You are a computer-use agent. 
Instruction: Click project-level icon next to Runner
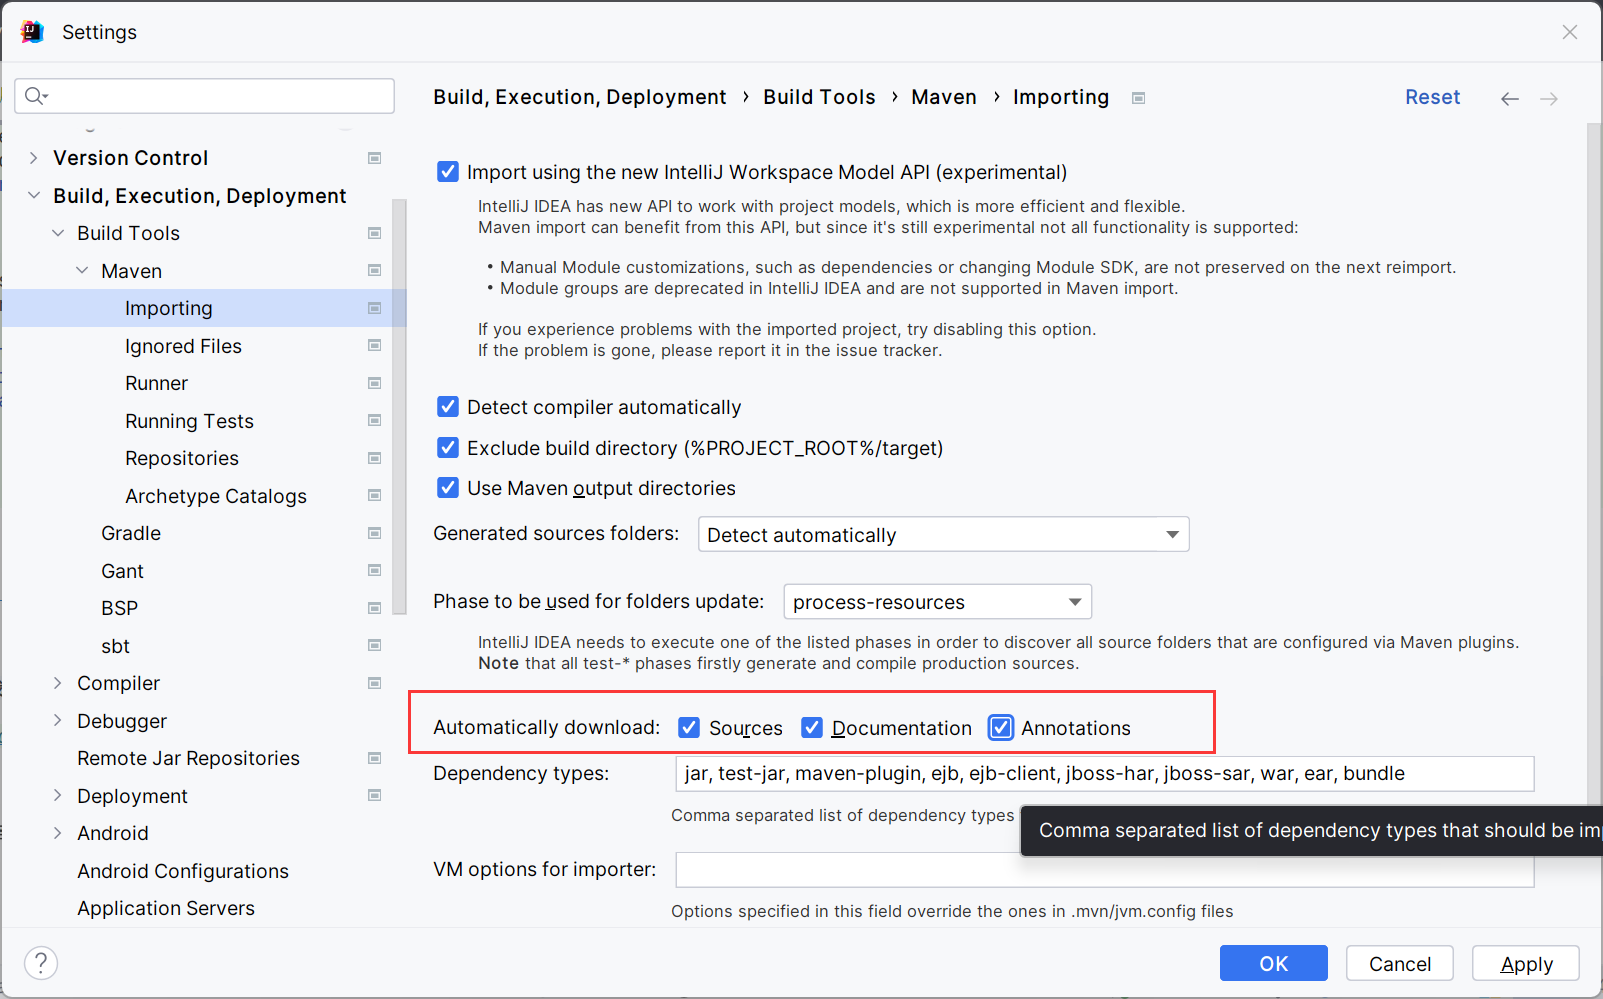375,383
